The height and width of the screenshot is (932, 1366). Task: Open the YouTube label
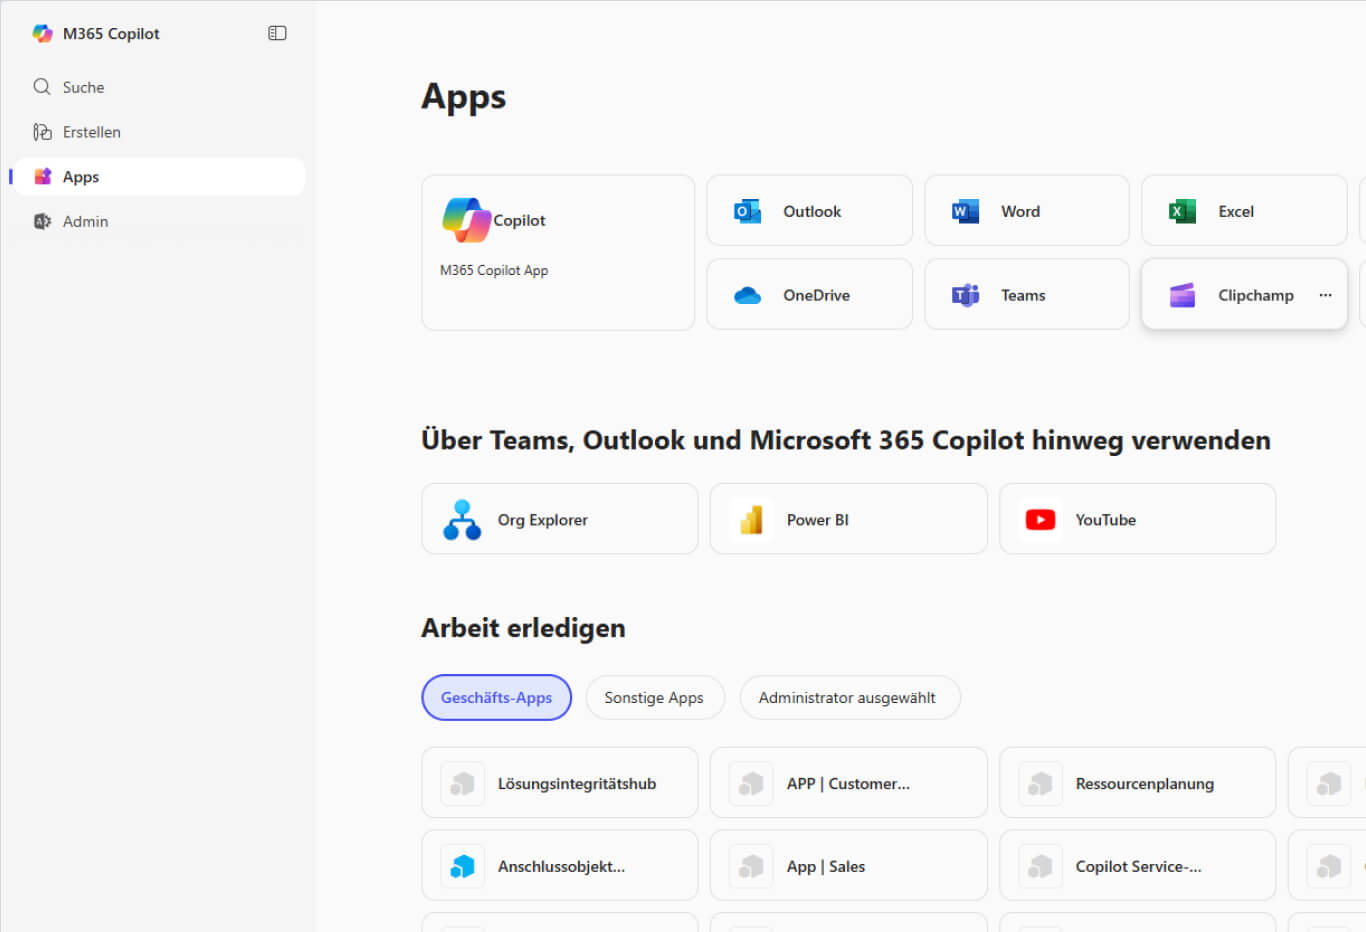(x=1106, y=520)
